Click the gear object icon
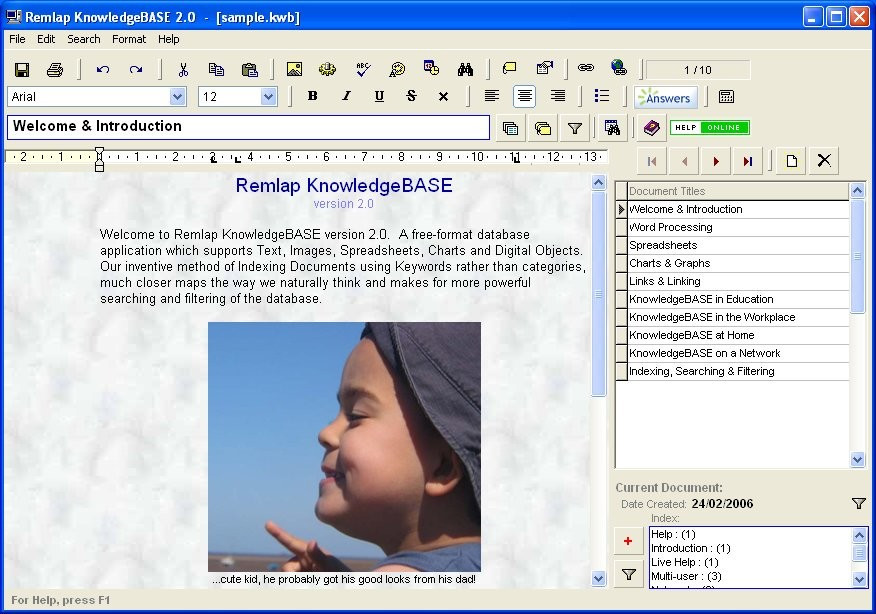876x614 pixels. (x=327, y=69)
